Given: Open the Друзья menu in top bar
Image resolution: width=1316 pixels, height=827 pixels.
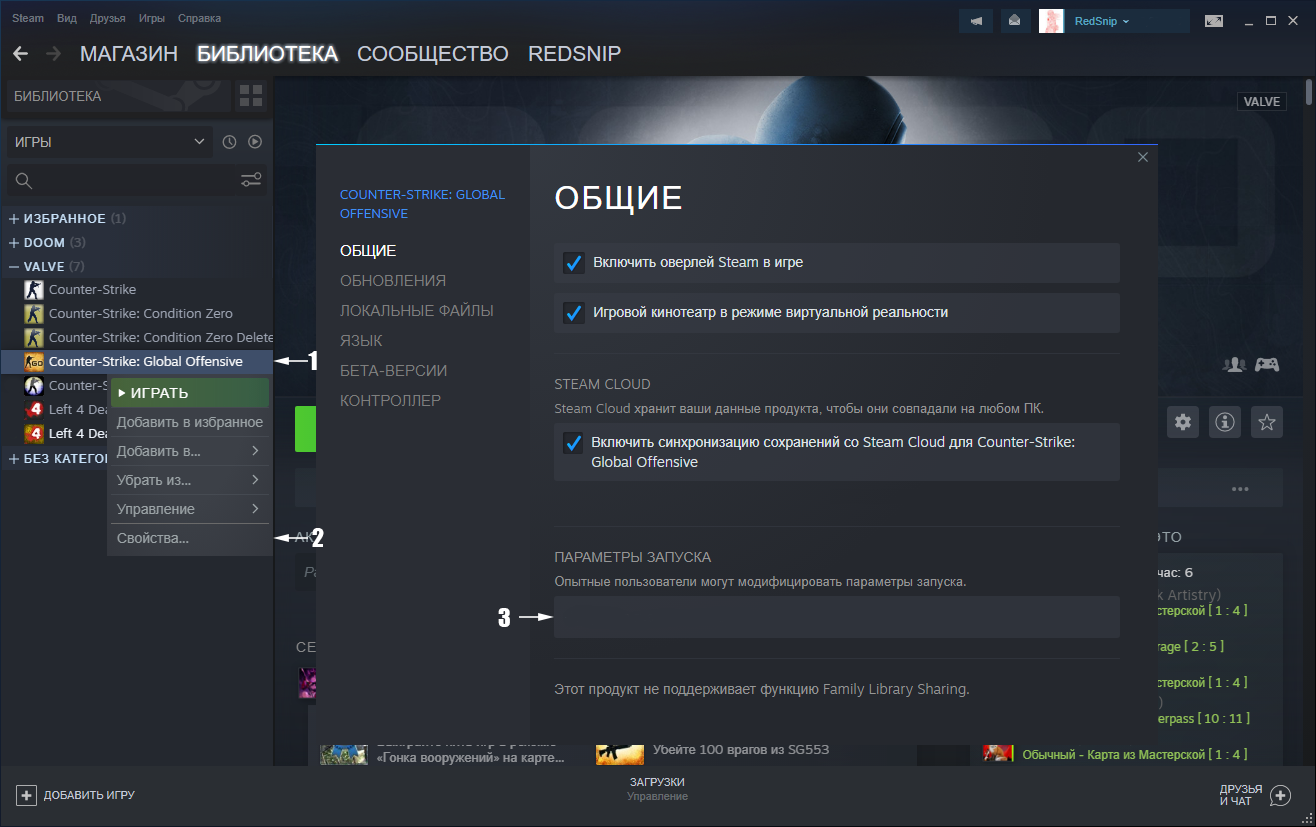Looking at the screenshot, I should (108, 19).
